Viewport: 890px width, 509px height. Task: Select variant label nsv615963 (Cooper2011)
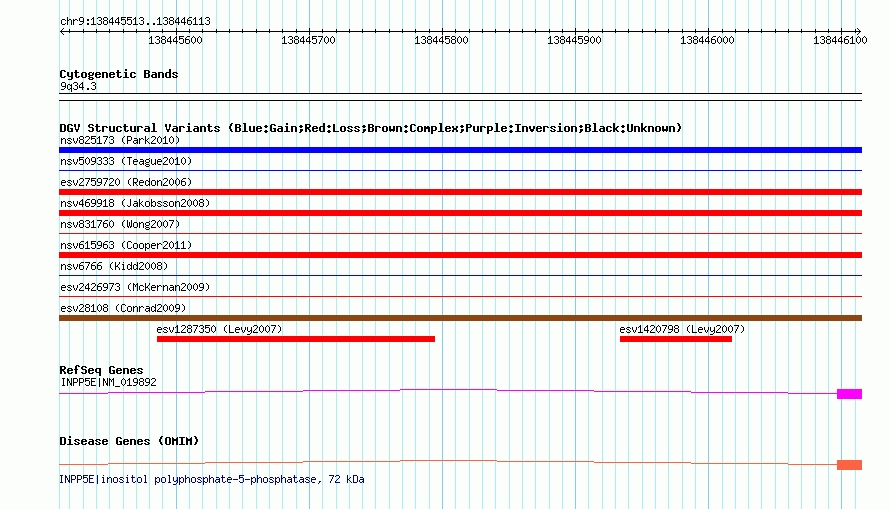pos(126,245)
